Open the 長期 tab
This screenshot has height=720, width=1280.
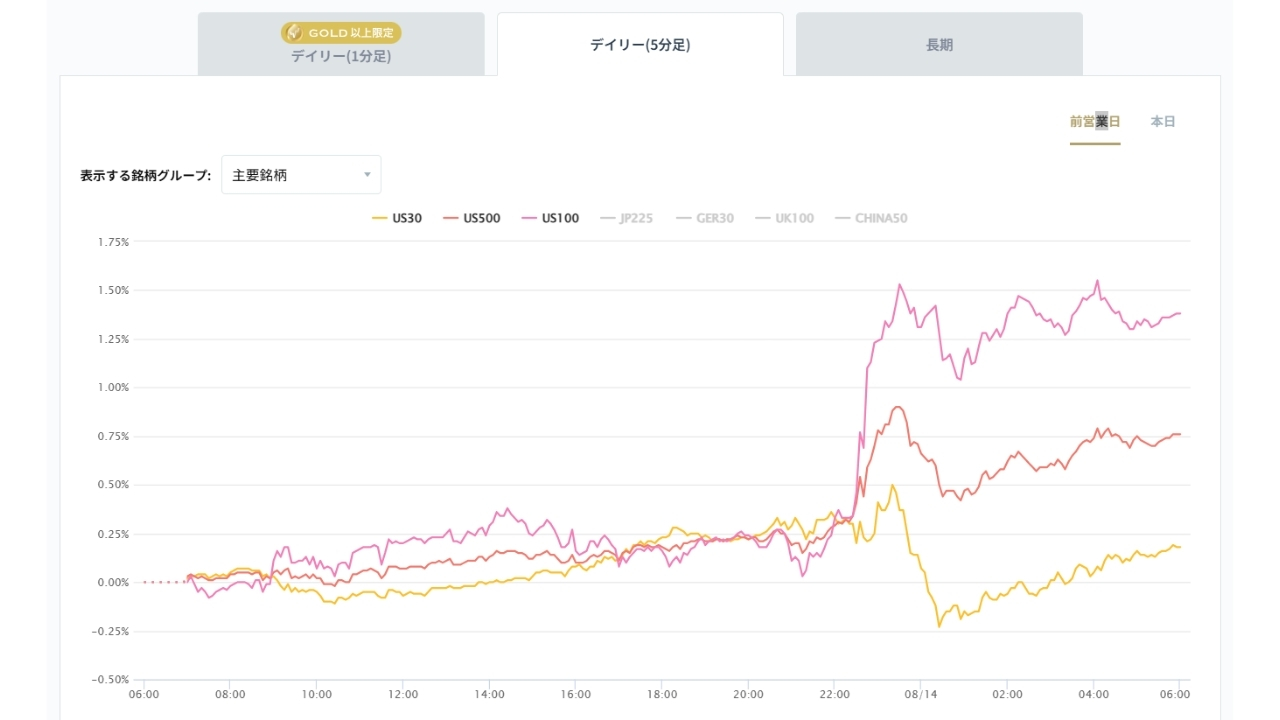pos(939,44)
